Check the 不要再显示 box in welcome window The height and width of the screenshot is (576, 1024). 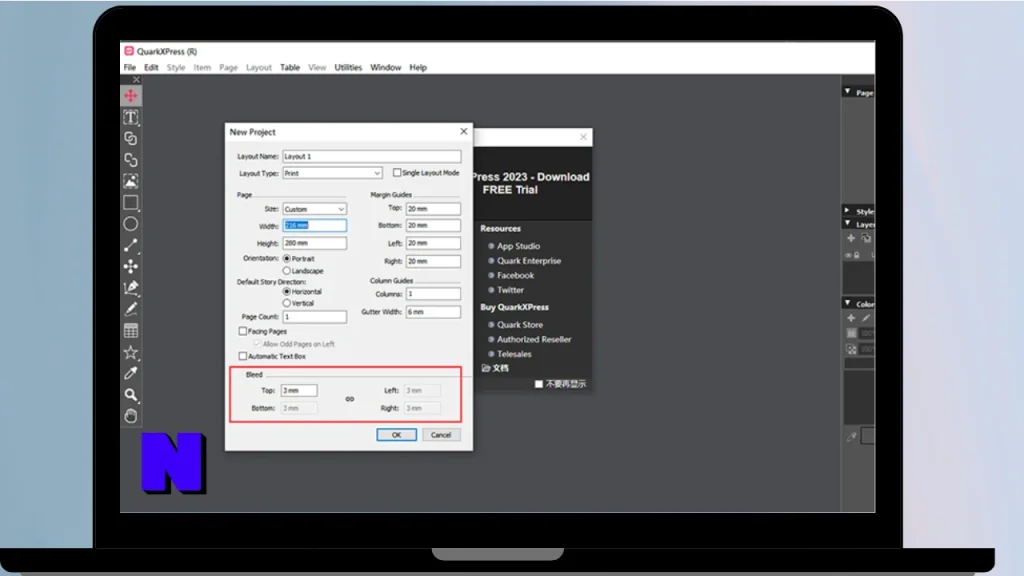(x=539, y=384)
